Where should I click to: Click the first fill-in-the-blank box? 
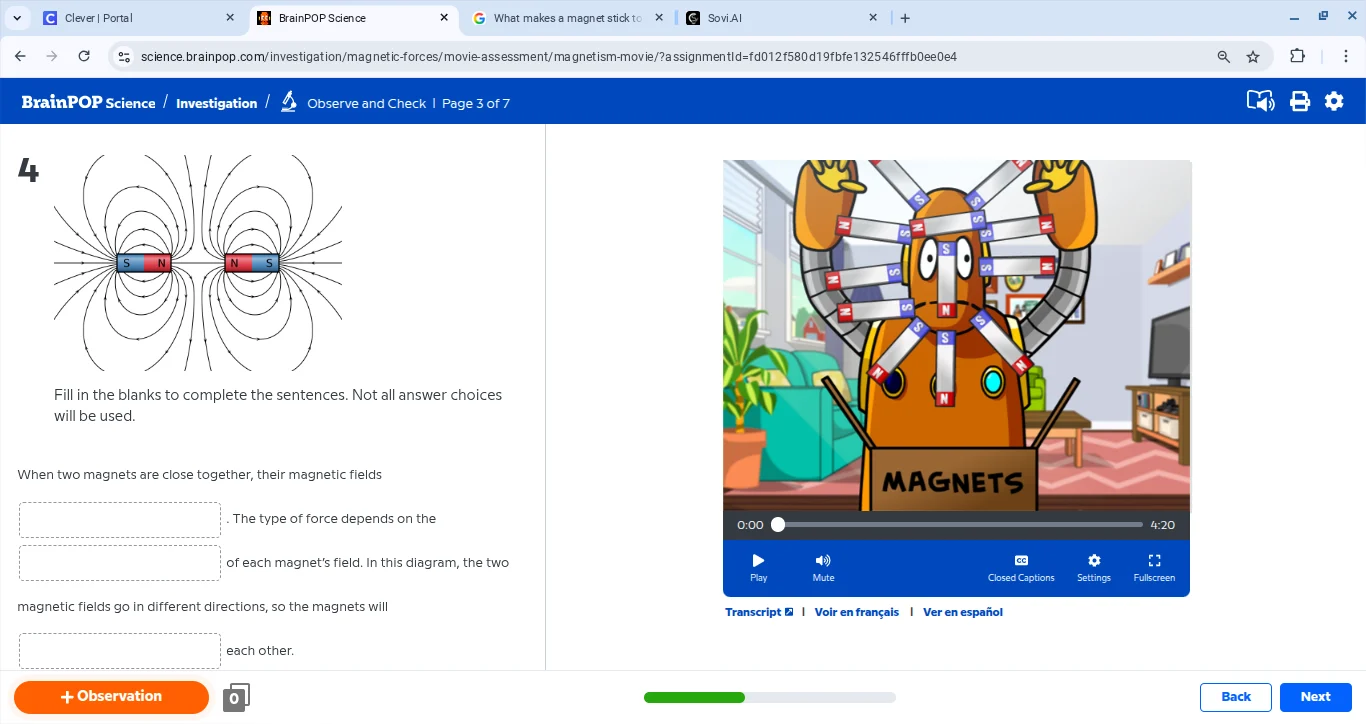pos(120,520)
